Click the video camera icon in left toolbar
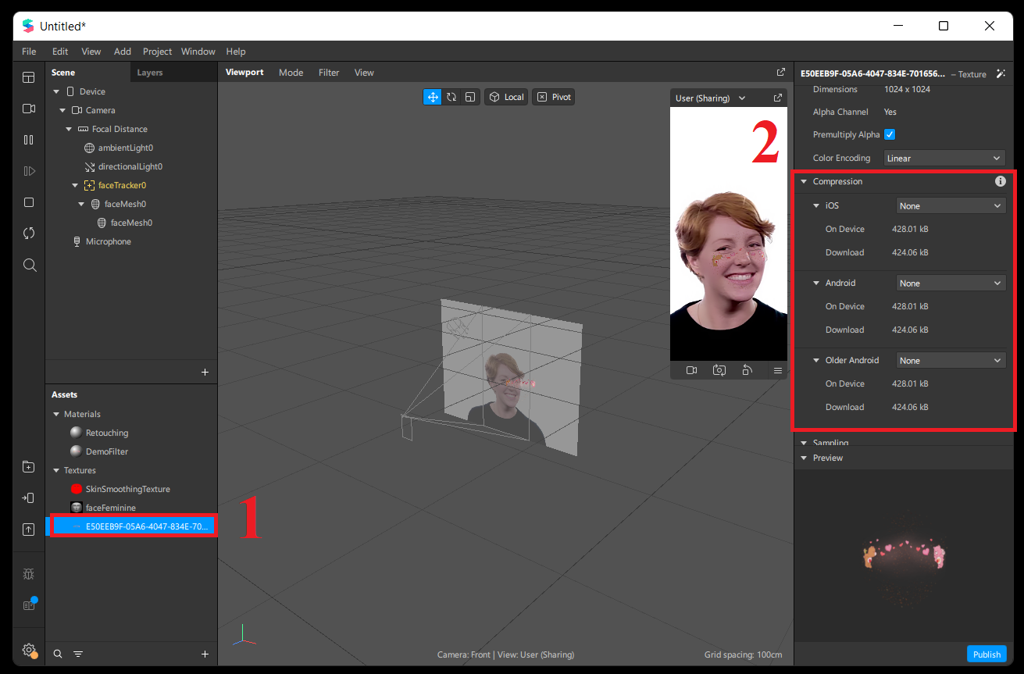Screen dimensions: 1024x674 coord(29,108)
